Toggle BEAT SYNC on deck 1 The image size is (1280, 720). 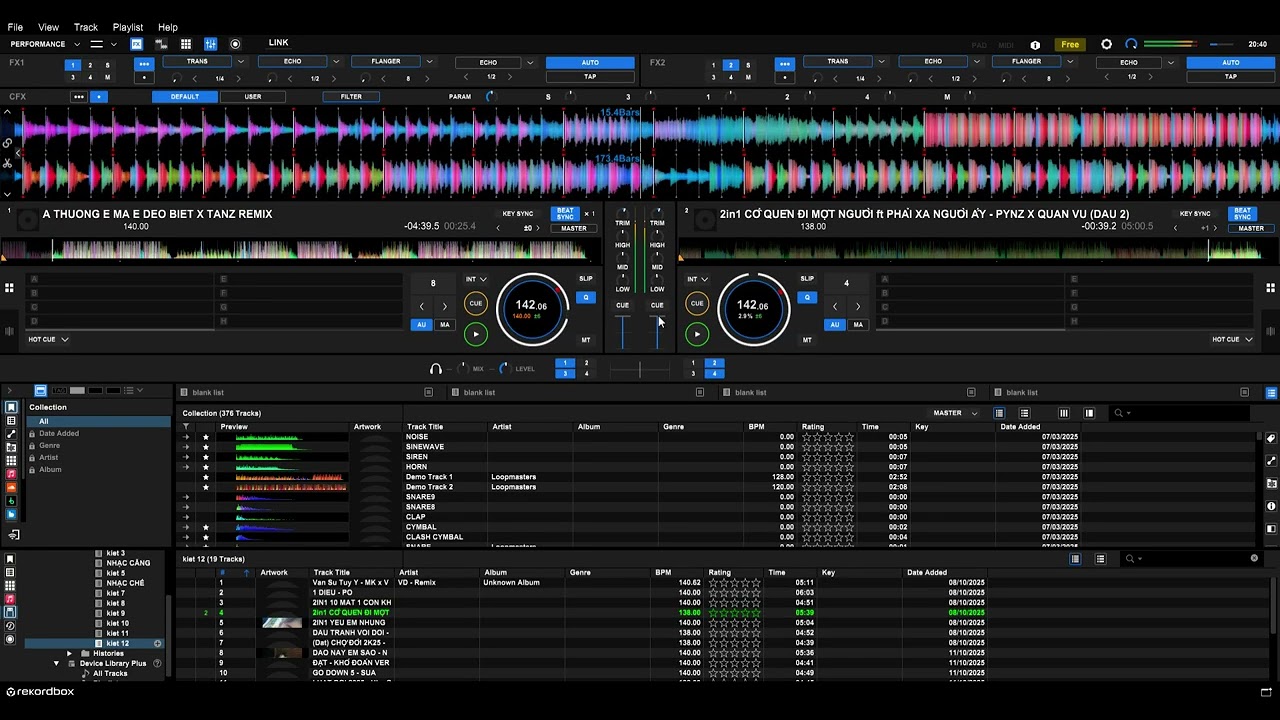(x=565, y=214)
